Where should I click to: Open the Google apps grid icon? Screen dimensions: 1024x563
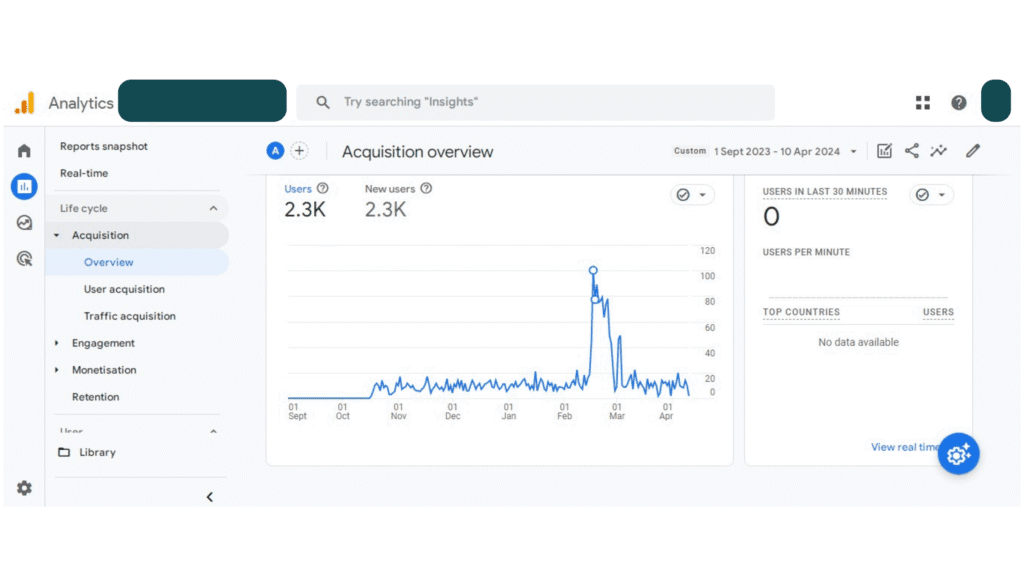pyautogui.click(x=922, y=103)
